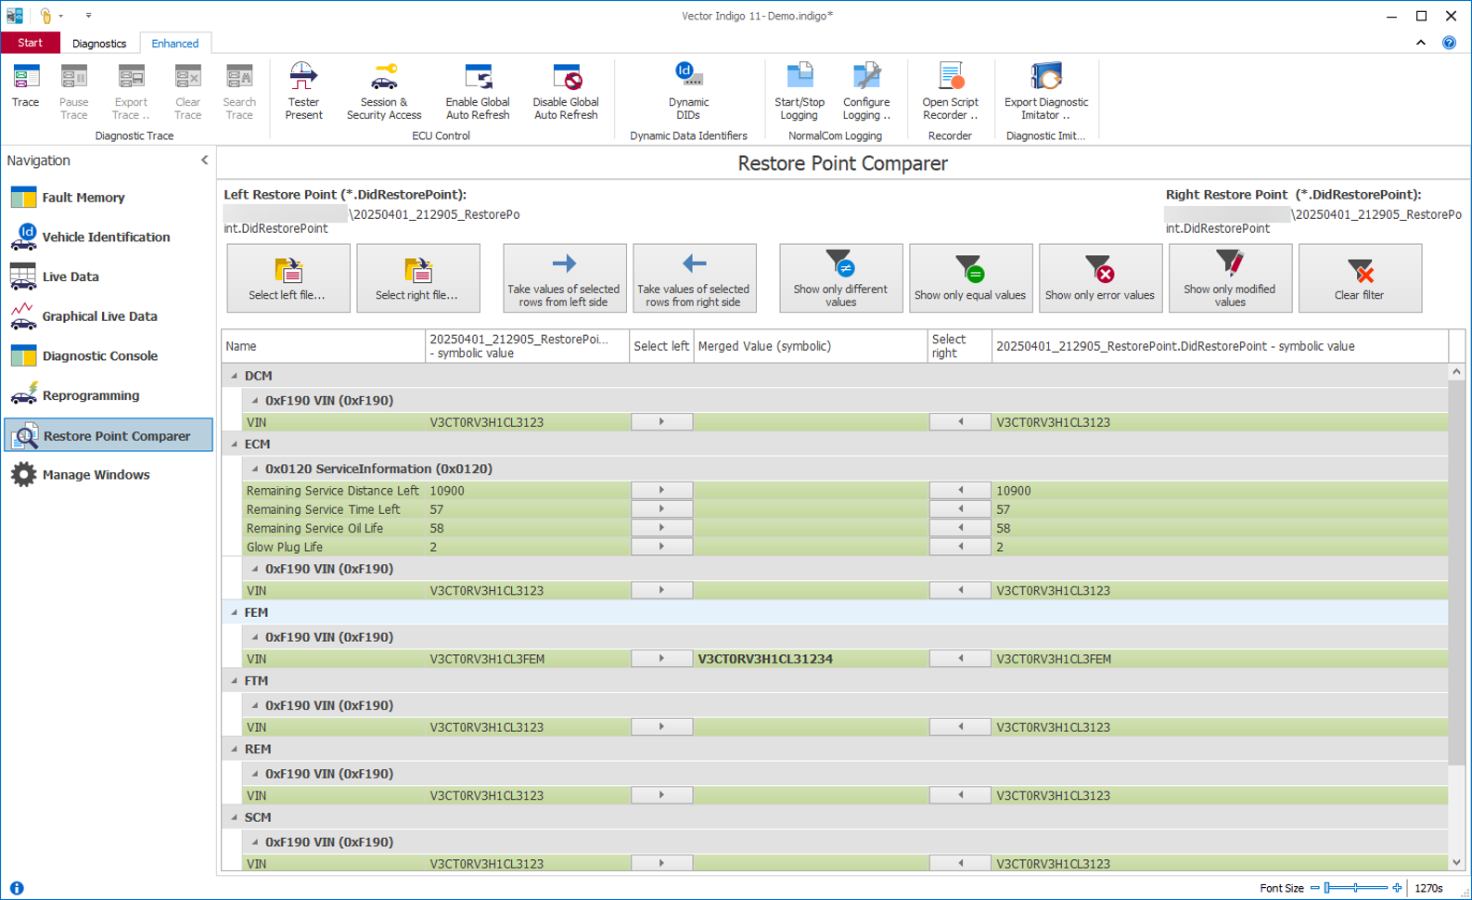The height and width of the screenshot is (900, 1472).
Task: Click Select right file button
Action: (418, 278)
